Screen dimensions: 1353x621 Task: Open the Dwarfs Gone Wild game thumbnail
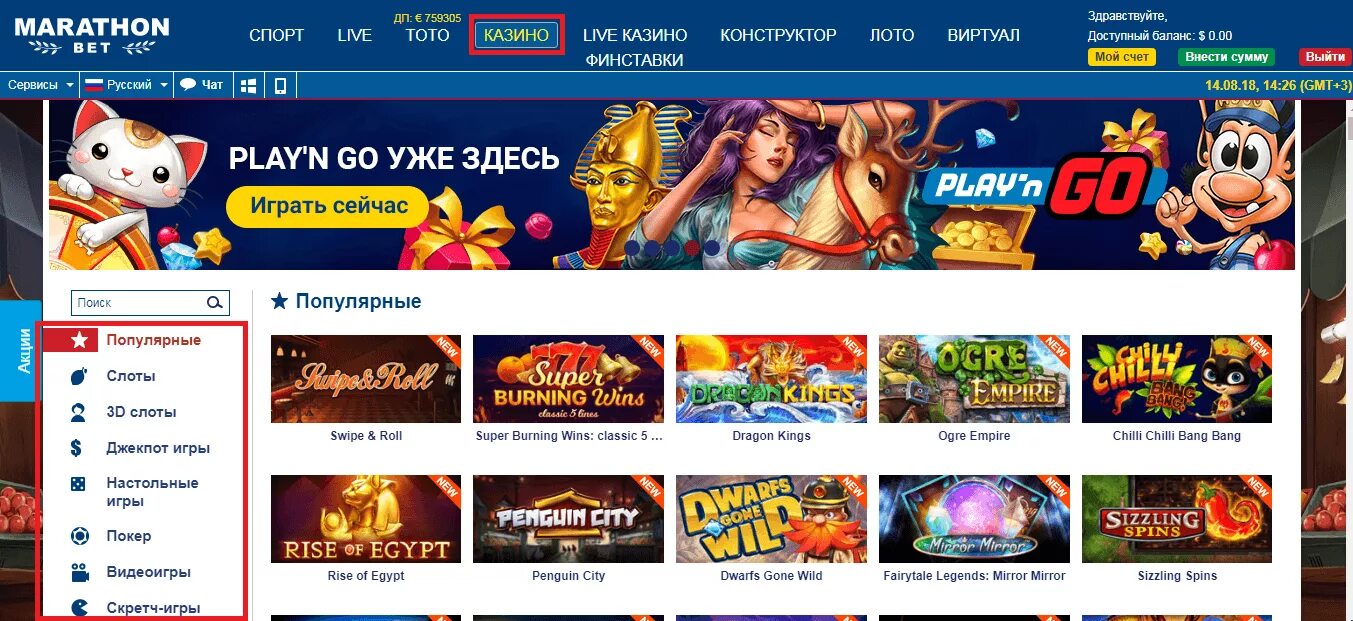point(771,518)
